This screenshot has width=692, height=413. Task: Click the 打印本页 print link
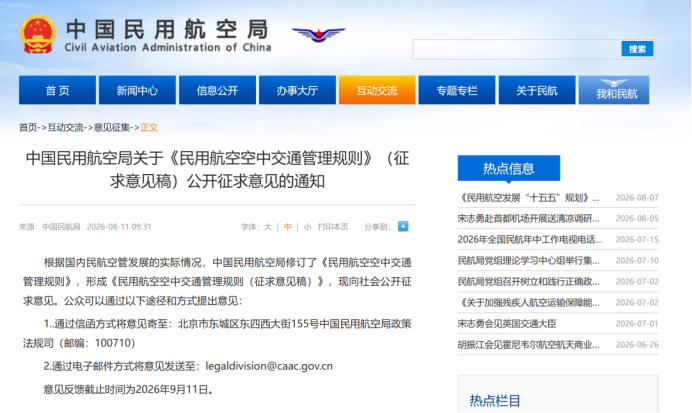pyautogui.click(x=333, y=227)
